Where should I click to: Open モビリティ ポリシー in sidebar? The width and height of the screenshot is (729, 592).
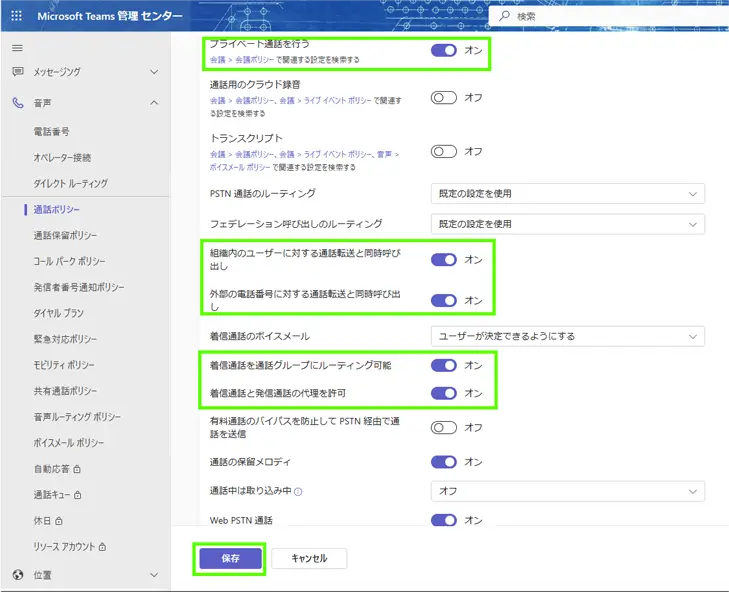(x=64, y=365)
